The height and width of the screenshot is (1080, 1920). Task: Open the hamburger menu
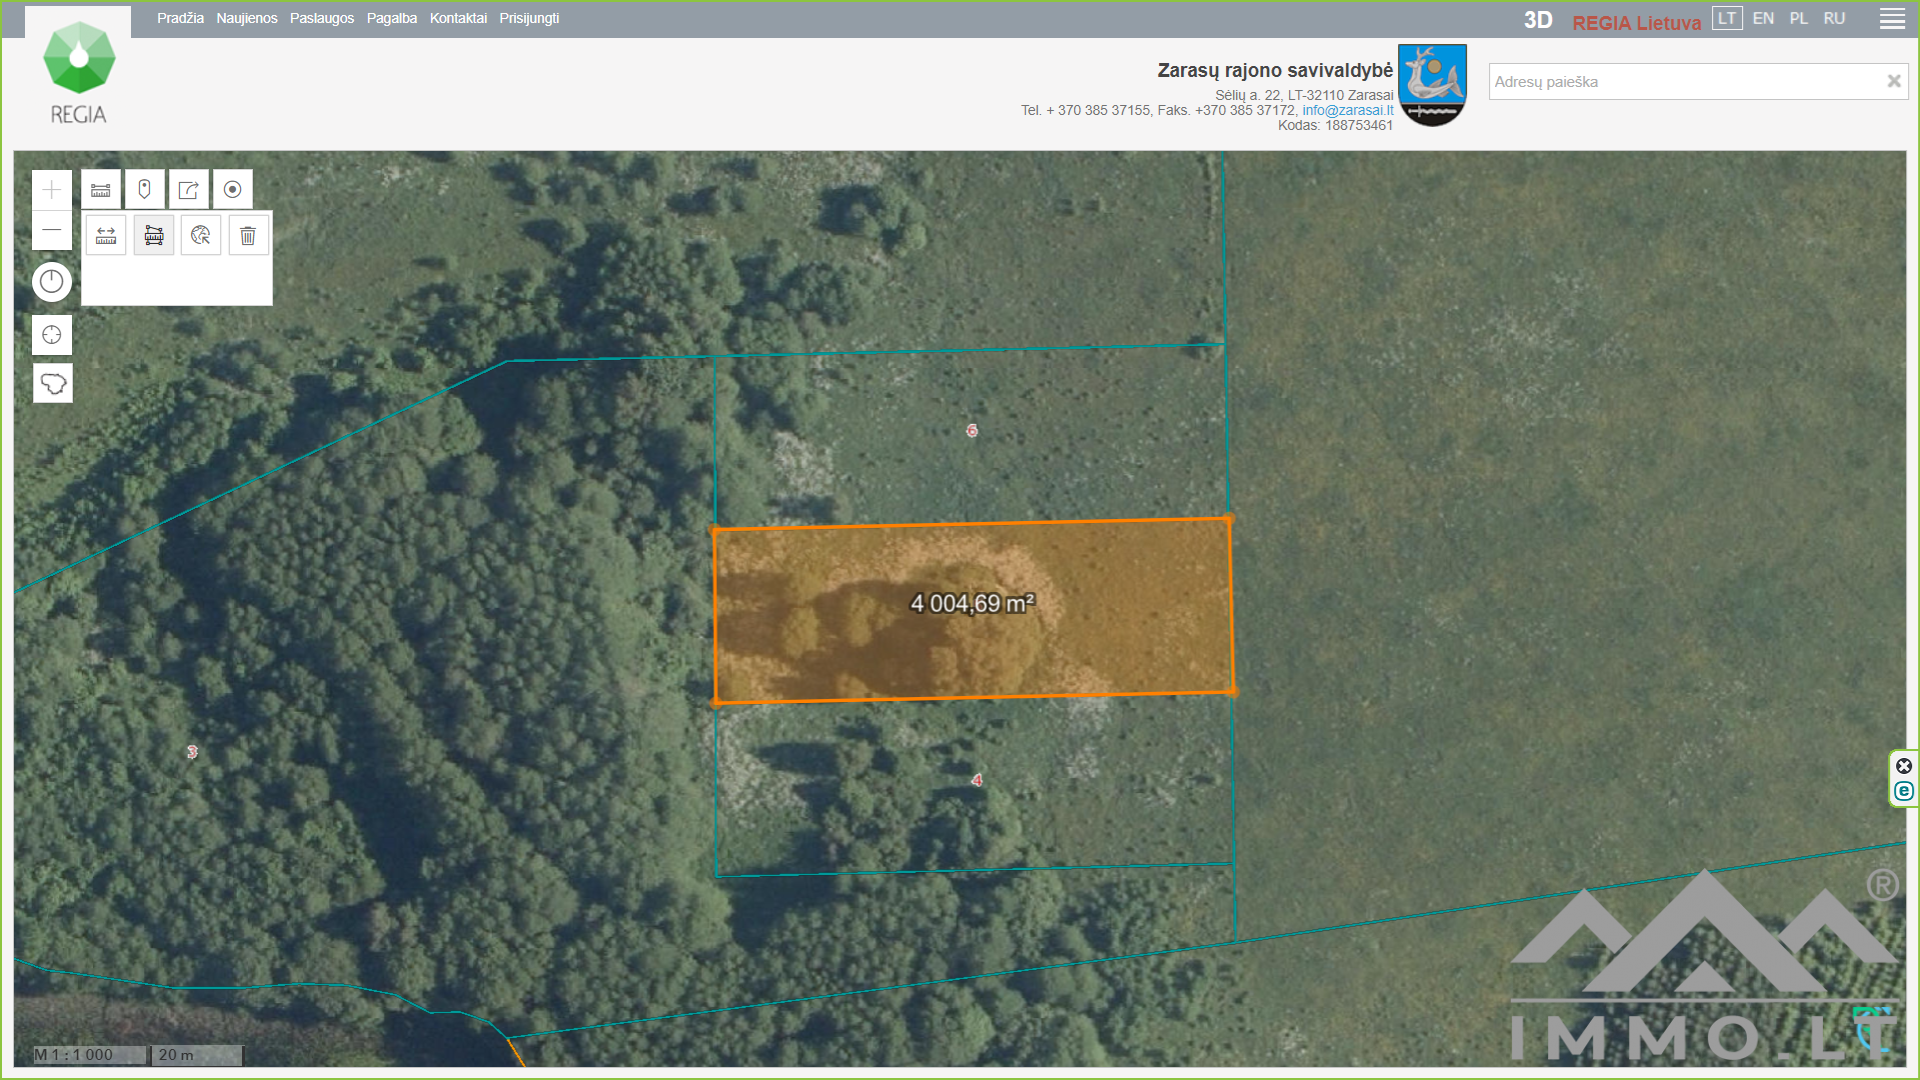coord(1892,19)
